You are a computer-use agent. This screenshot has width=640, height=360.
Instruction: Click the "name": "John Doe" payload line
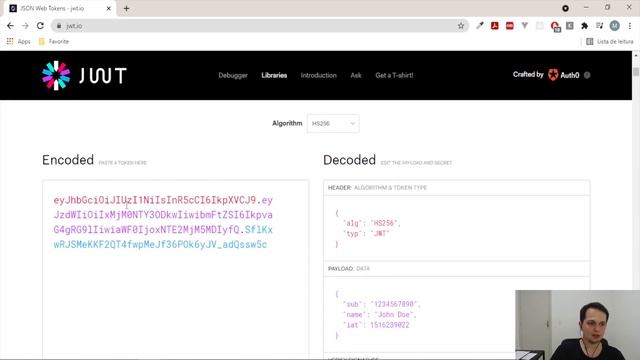(380, 314)
